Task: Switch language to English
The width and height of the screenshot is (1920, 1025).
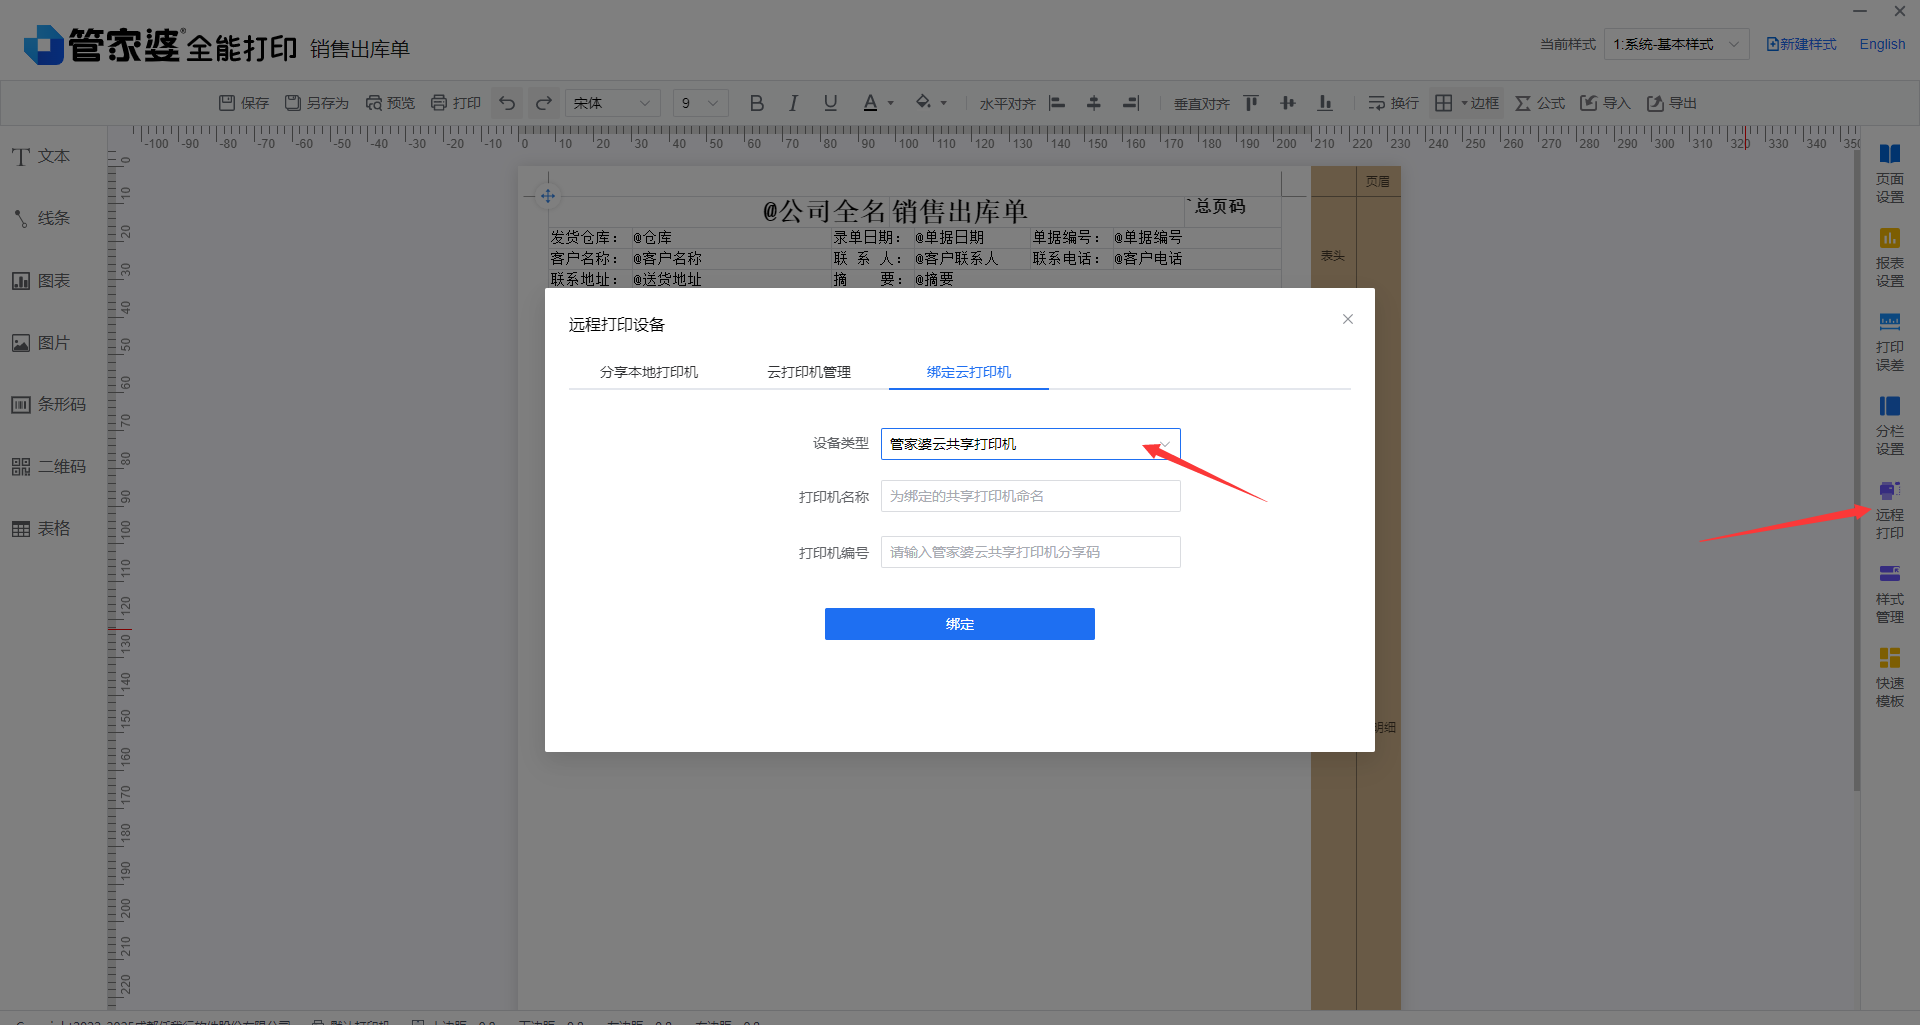Action: click(1882, 44)
